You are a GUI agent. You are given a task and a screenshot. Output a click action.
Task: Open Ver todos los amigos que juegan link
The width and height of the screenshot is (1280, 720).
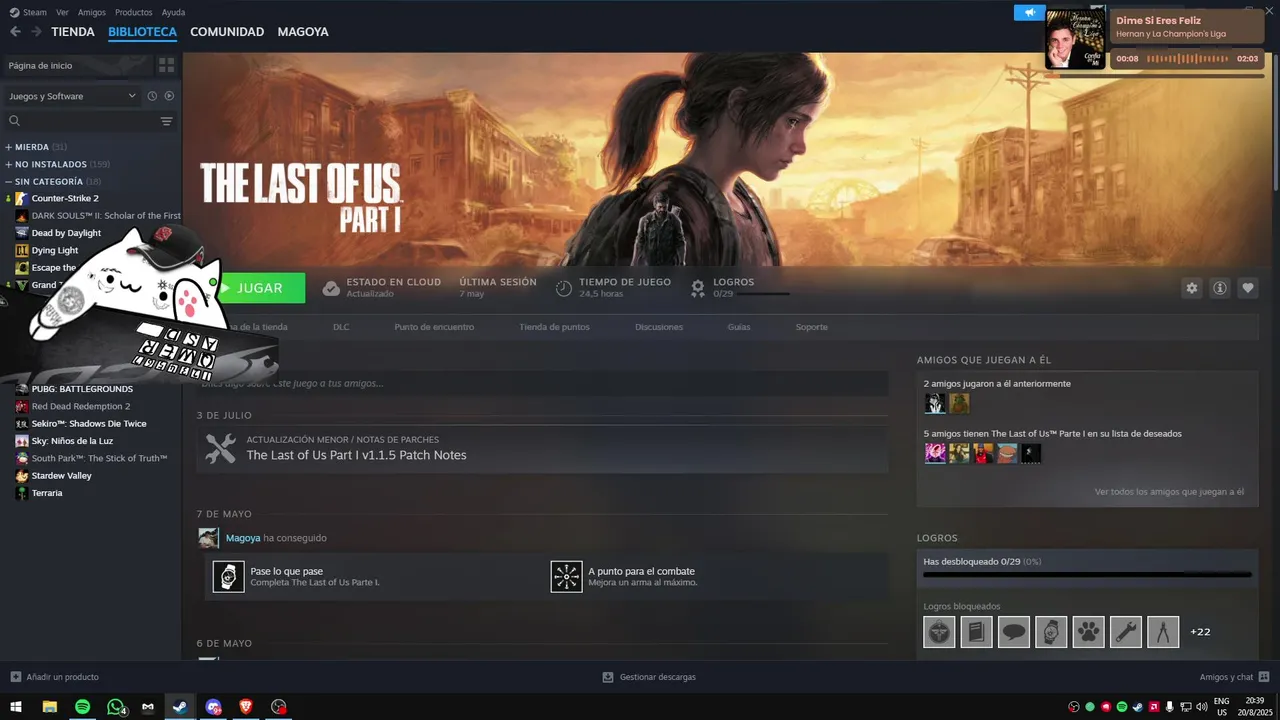(1169, 492)
